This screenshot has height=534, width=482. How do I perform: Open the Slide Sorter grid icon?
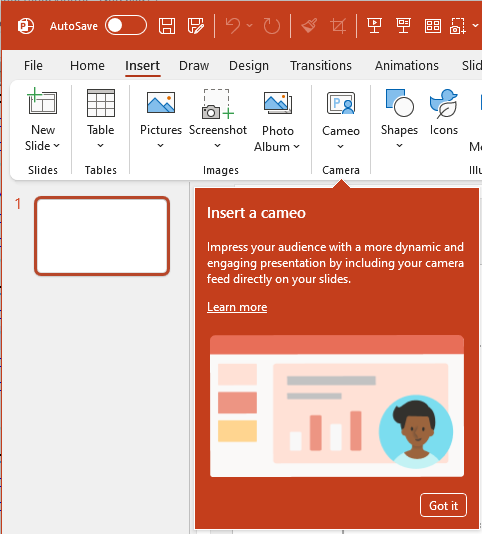coord(433,26)
